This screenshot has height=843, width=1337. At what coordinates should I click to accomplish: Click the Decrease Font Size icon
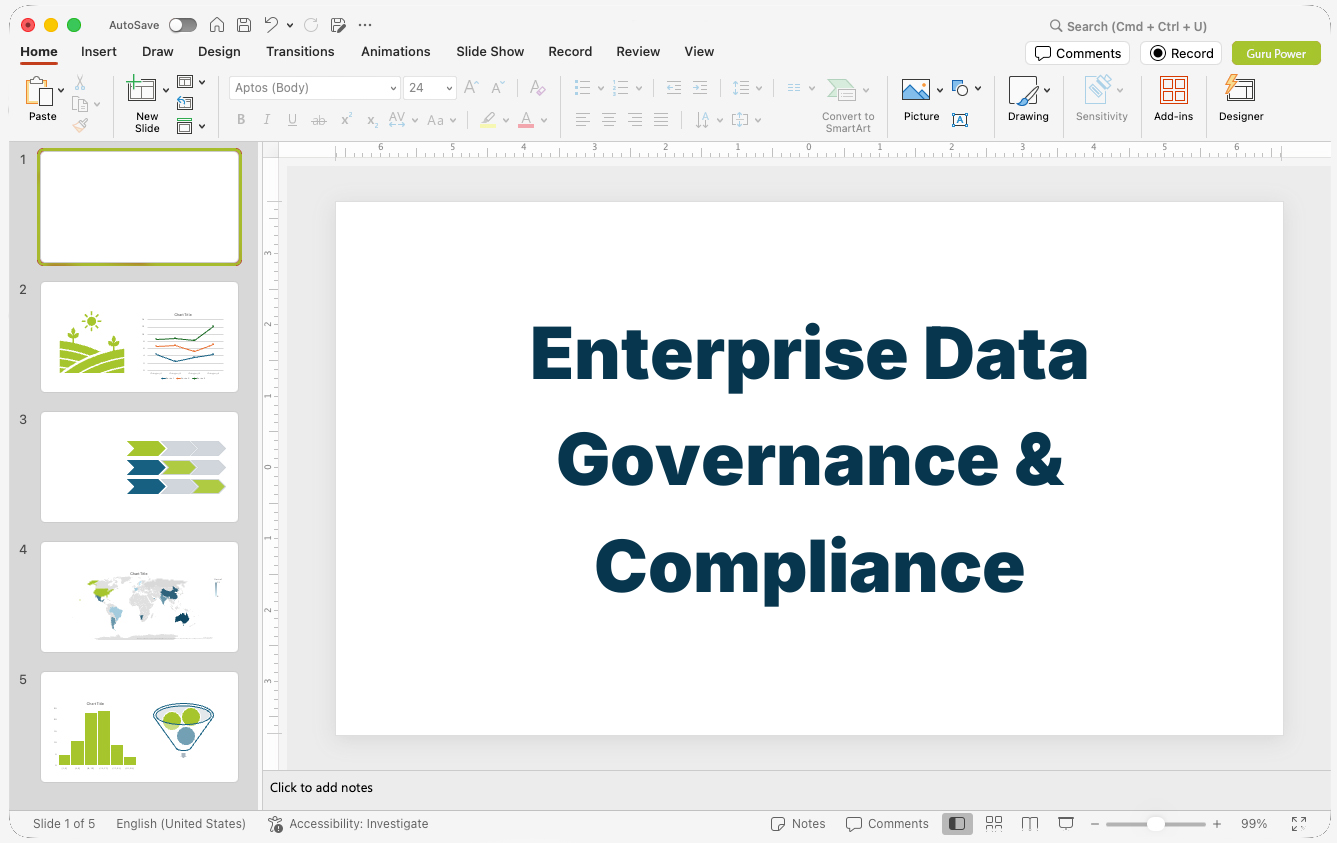497,88
